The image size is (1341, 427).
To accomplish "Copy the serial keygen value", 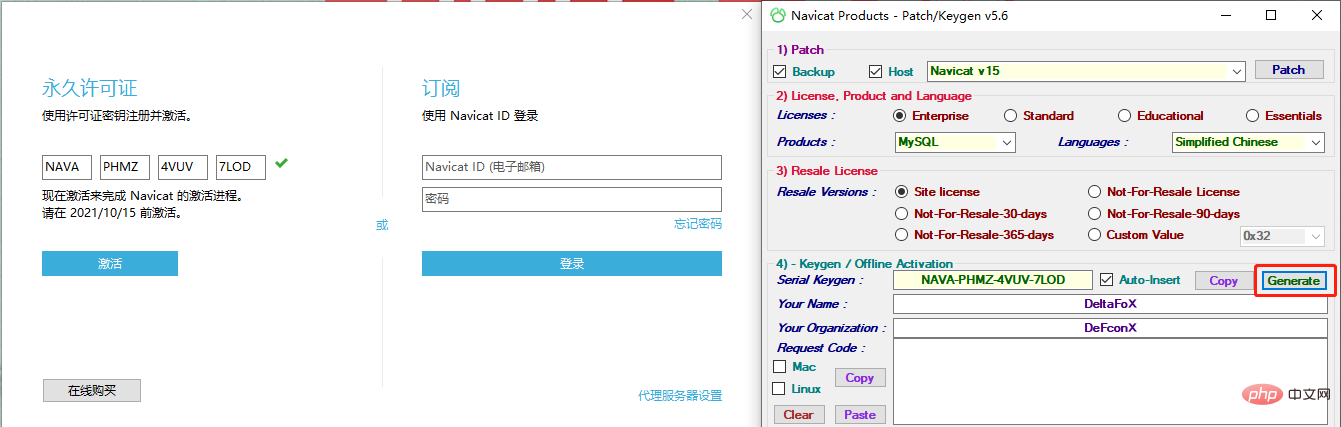I will (1223, 281).
